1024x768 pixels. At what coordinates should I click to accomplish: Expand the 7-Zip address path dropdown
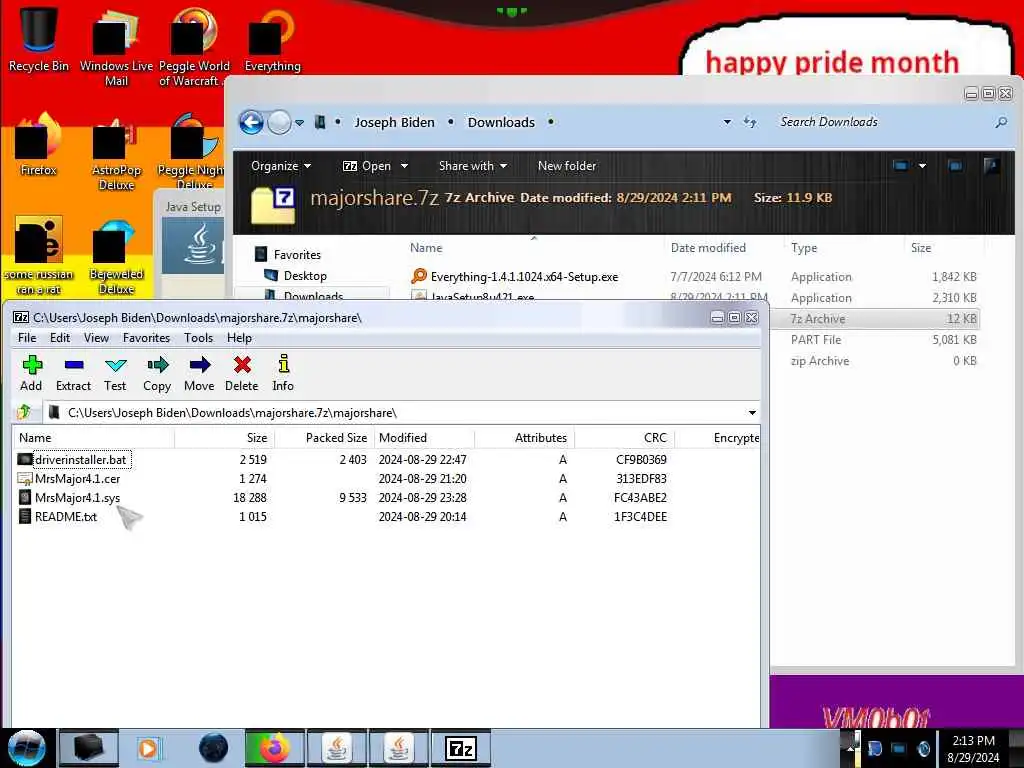[x=752, y=413]
